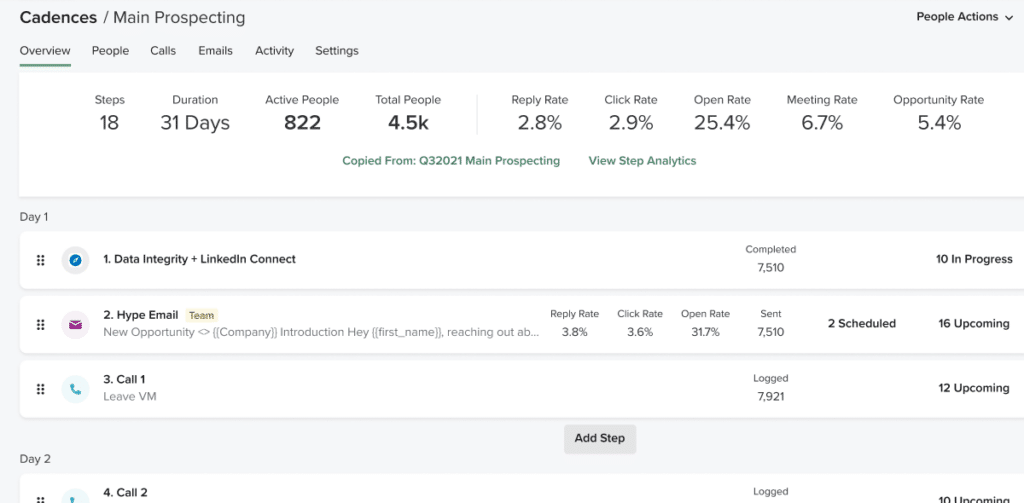1024x503 pixels.
Task: Grab the drag handle for Call 1 step
Action: [40, 389]
